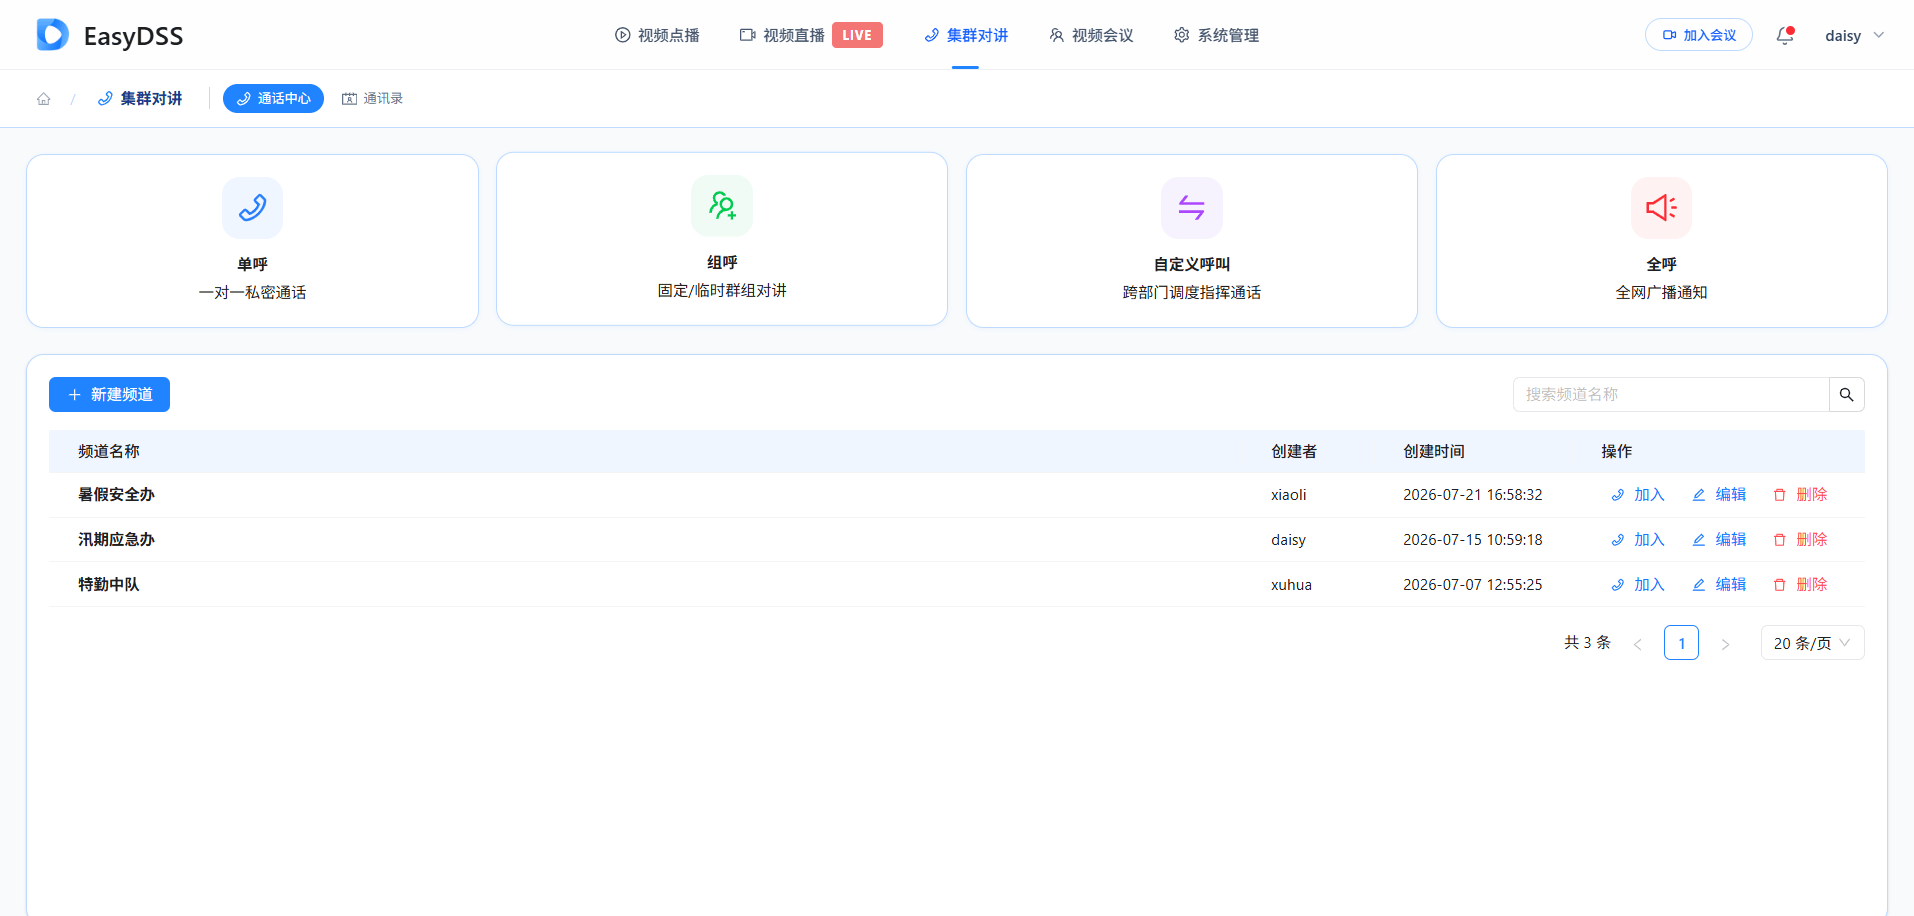Click the 自定义呼叫 arrows icon
The height and width of the screenshot is (916, 1914).
point(1192,208)
